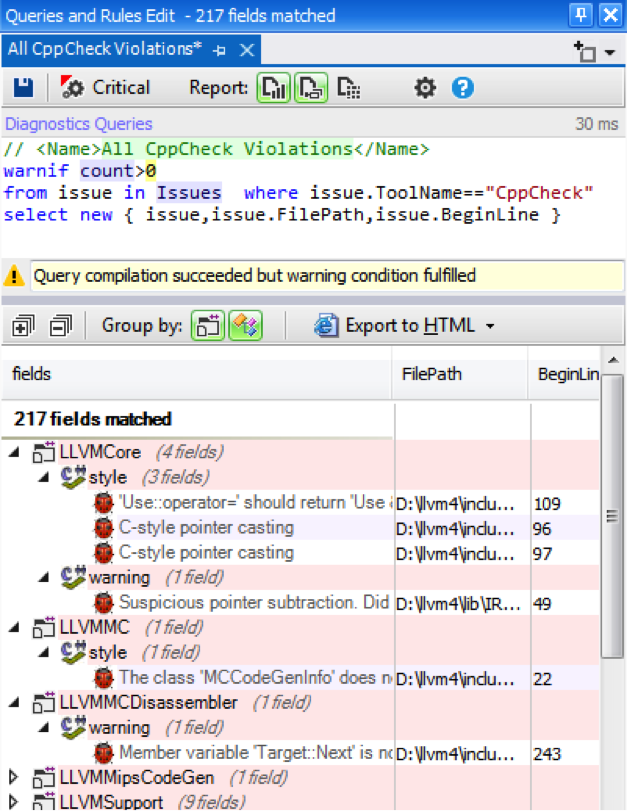This screenshot has width=628, height=811.
Task: Save the query with the floppy disk icon
Action: (23, 87)
